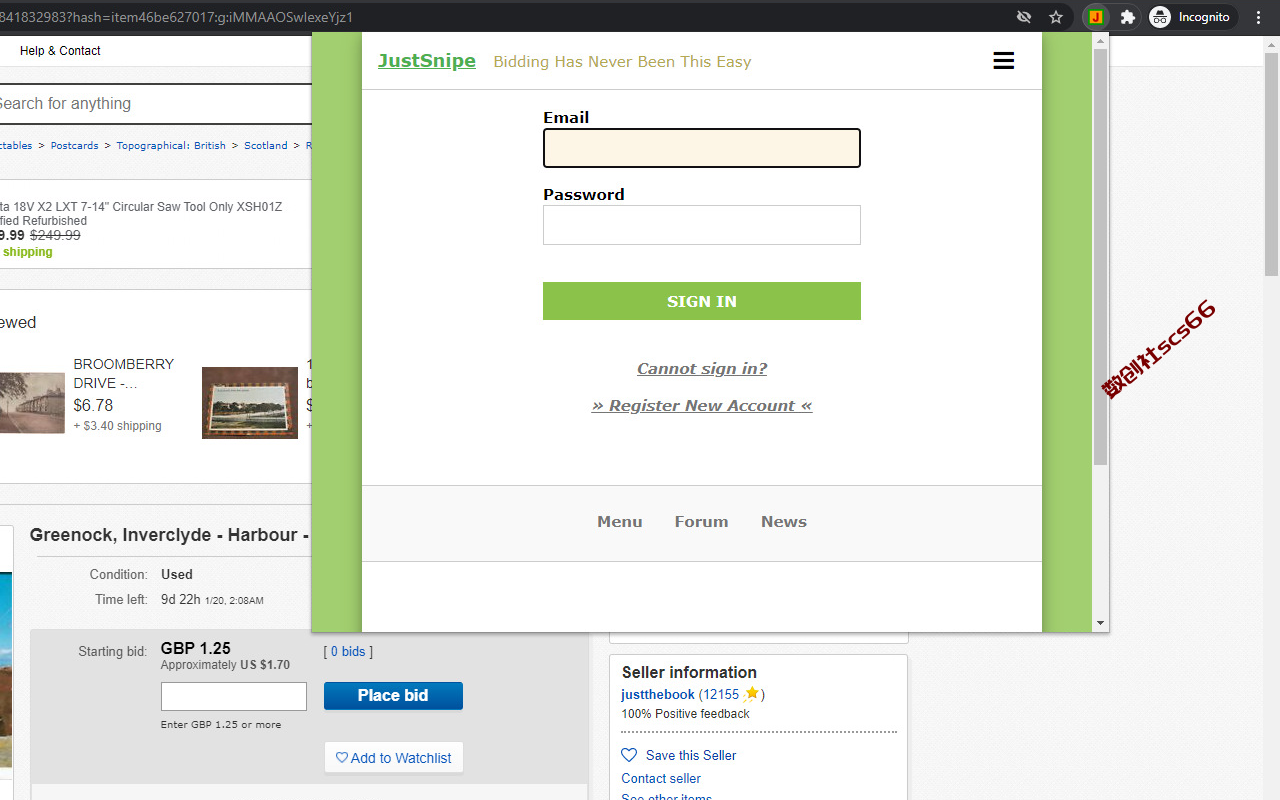The image size is (1280, 800).
Task: Click Save this Seller link
Action: click(x=691, y=755)
